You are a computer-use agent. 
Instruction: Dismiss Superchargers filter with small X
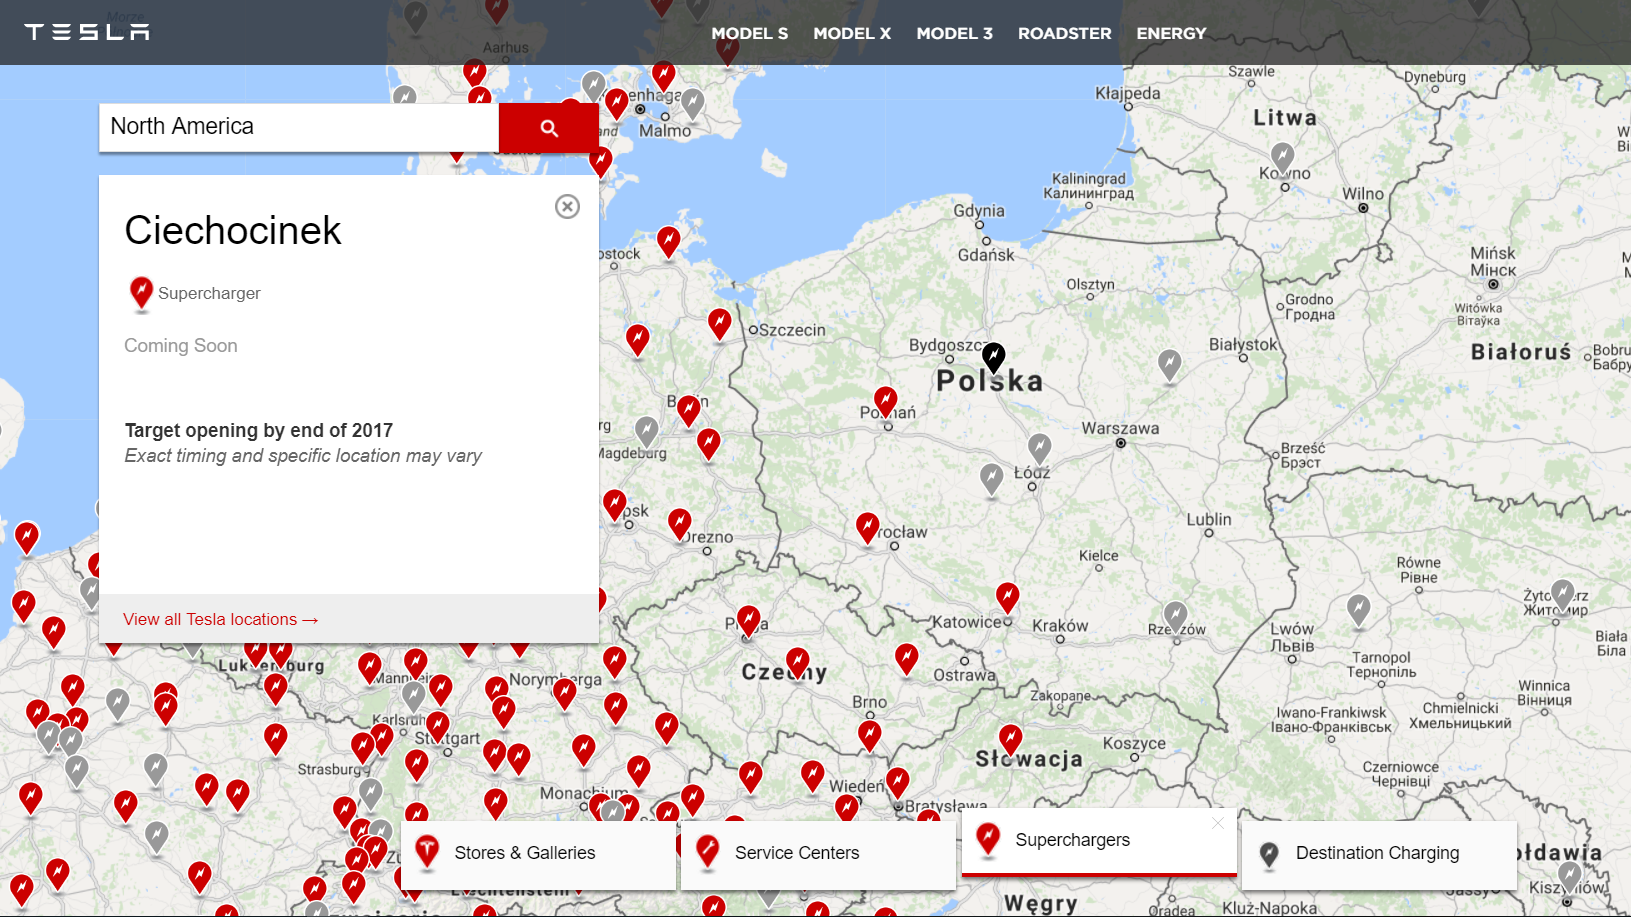[x=1218, y=823]
